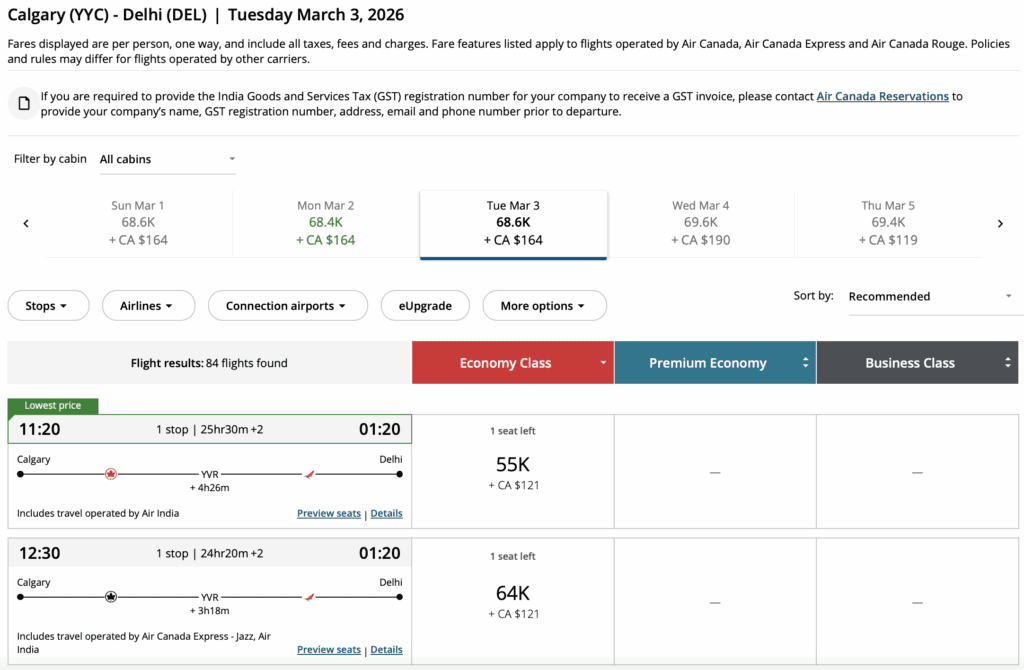This screenshot has width=1024, height=670.
Task: Sort by Premium Economy arrows icon
Action: (805, 363)
